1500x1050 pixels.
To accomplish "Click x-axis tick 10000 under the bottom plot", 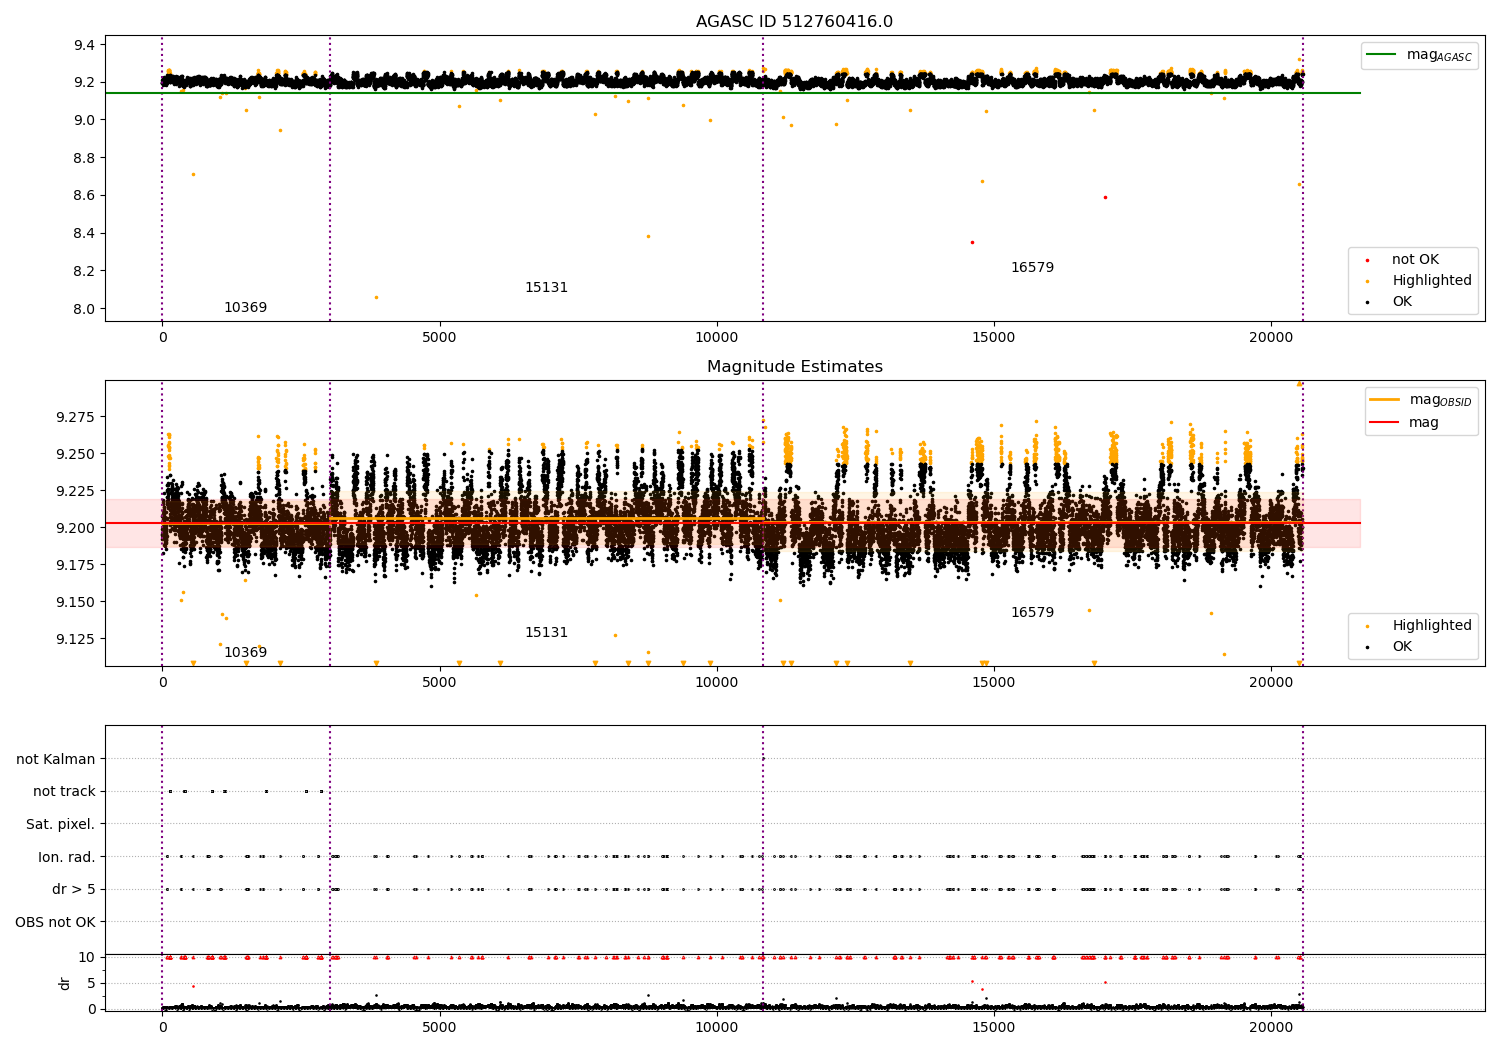I will [717, 1026].
